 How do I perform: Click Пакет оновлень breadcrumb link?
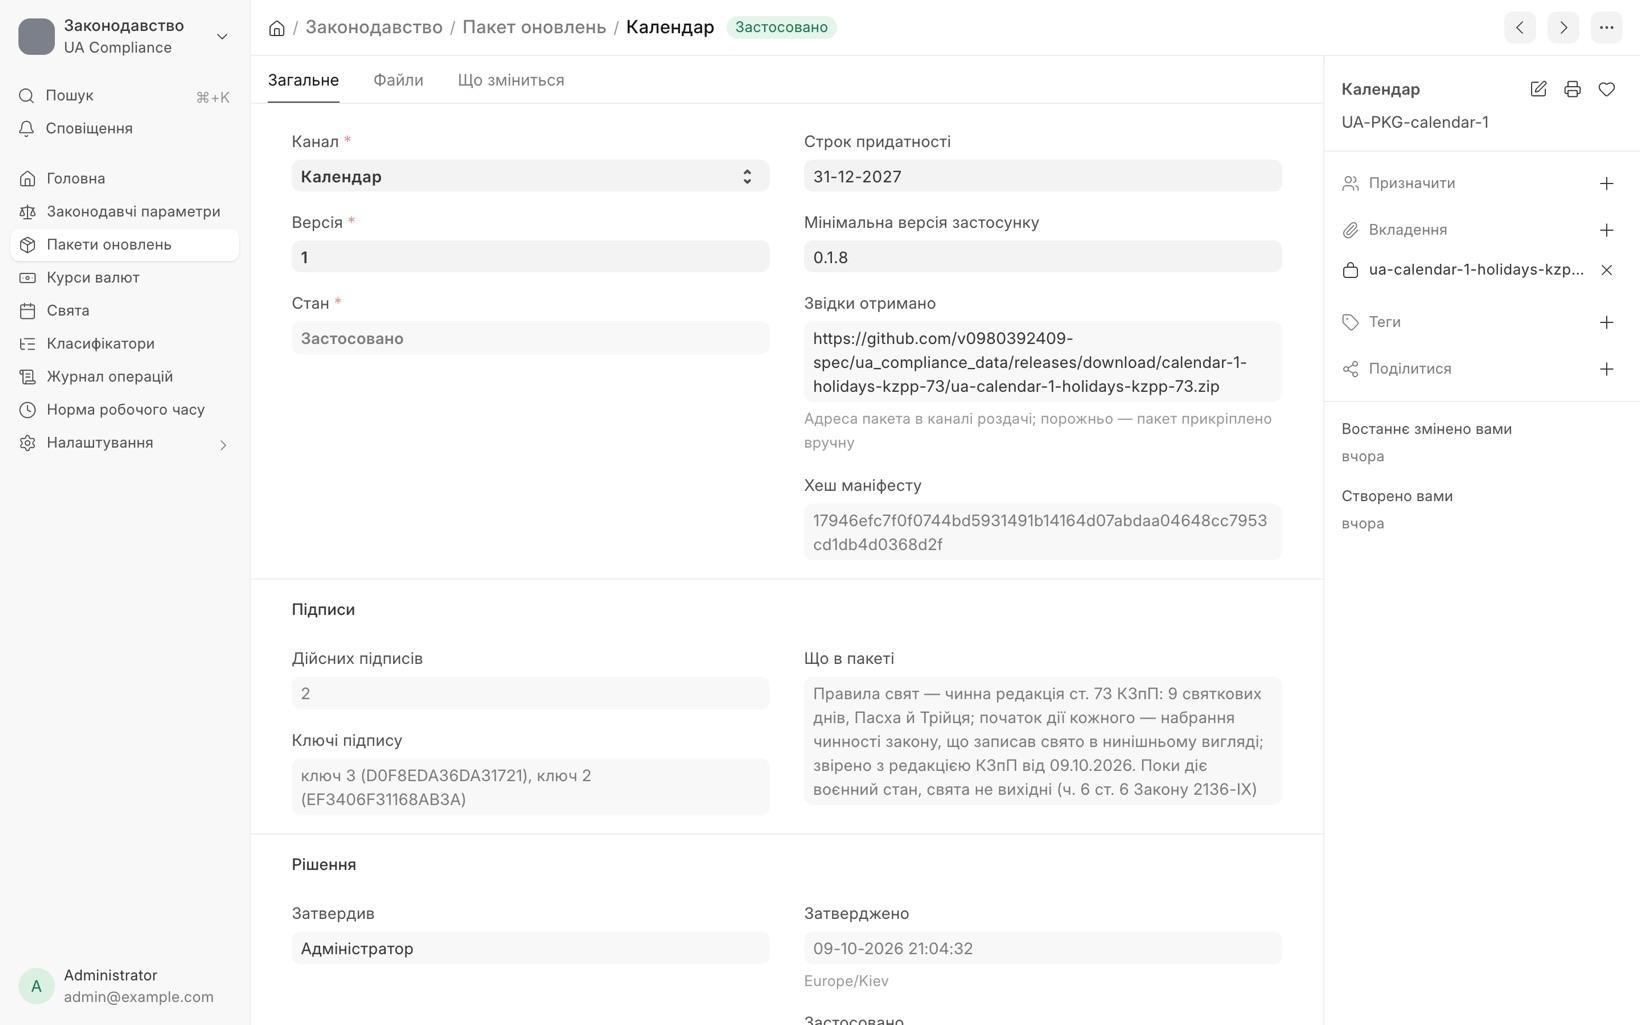pos(534,27)
